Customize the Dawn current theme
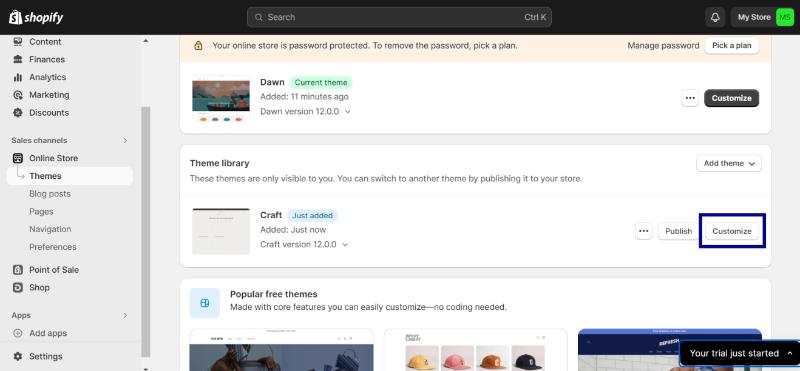 point(732,98)
